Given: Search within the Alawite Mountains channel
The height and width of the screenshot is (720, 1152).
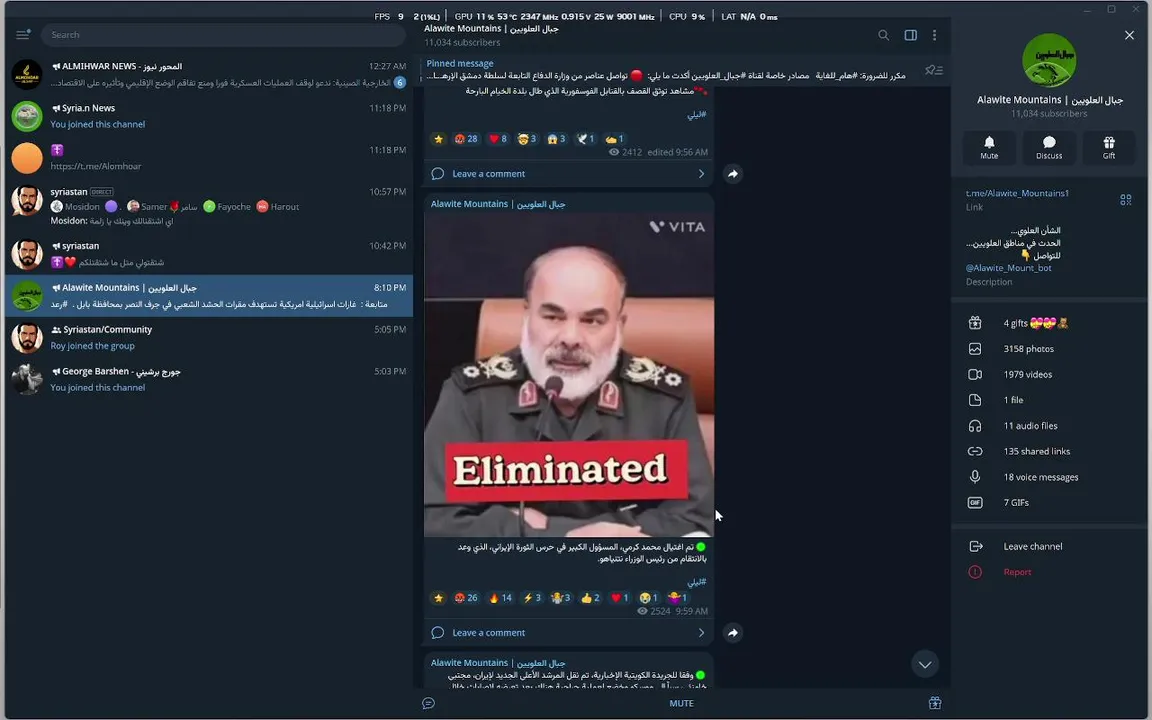Looking at the screenshot, I should click(x=883, y=35).
